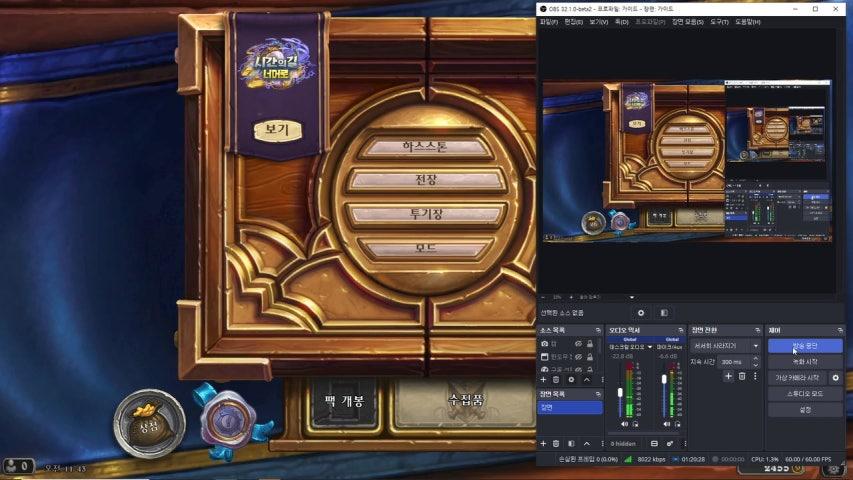Screen dimensions: 853x480
Task: Open the 도구 (Tools) menu
Action: pos(718,21)
